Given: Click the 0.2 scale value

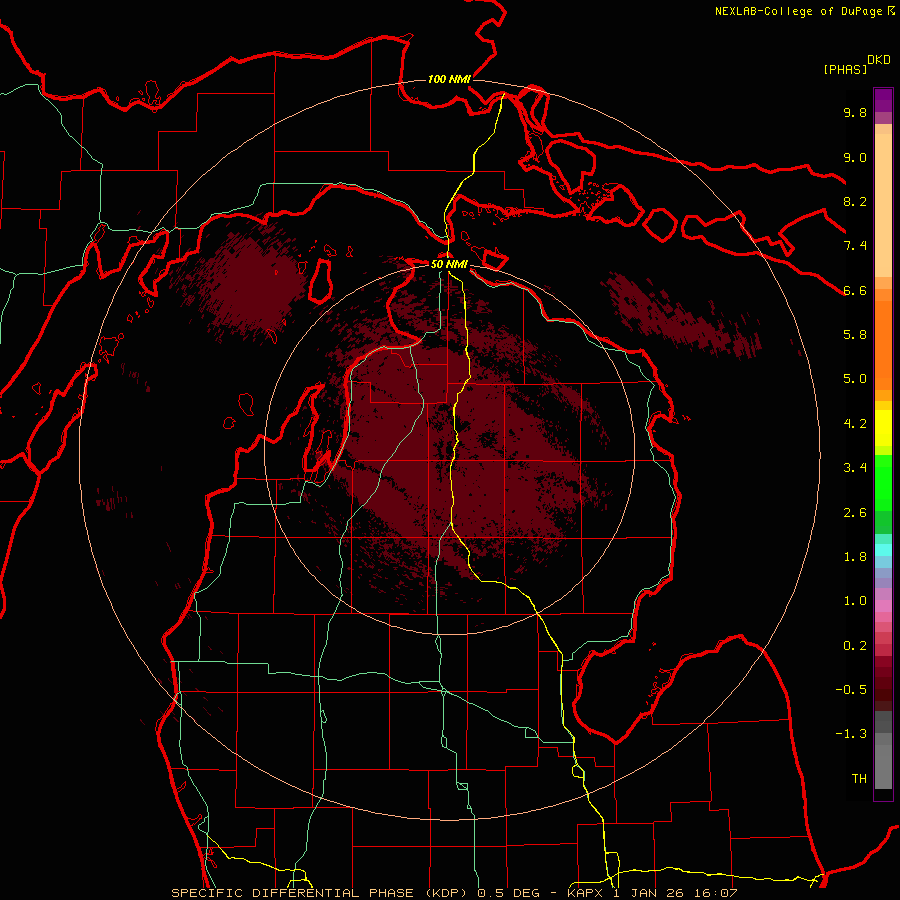Looking at the screenshot, I should 855,645.
